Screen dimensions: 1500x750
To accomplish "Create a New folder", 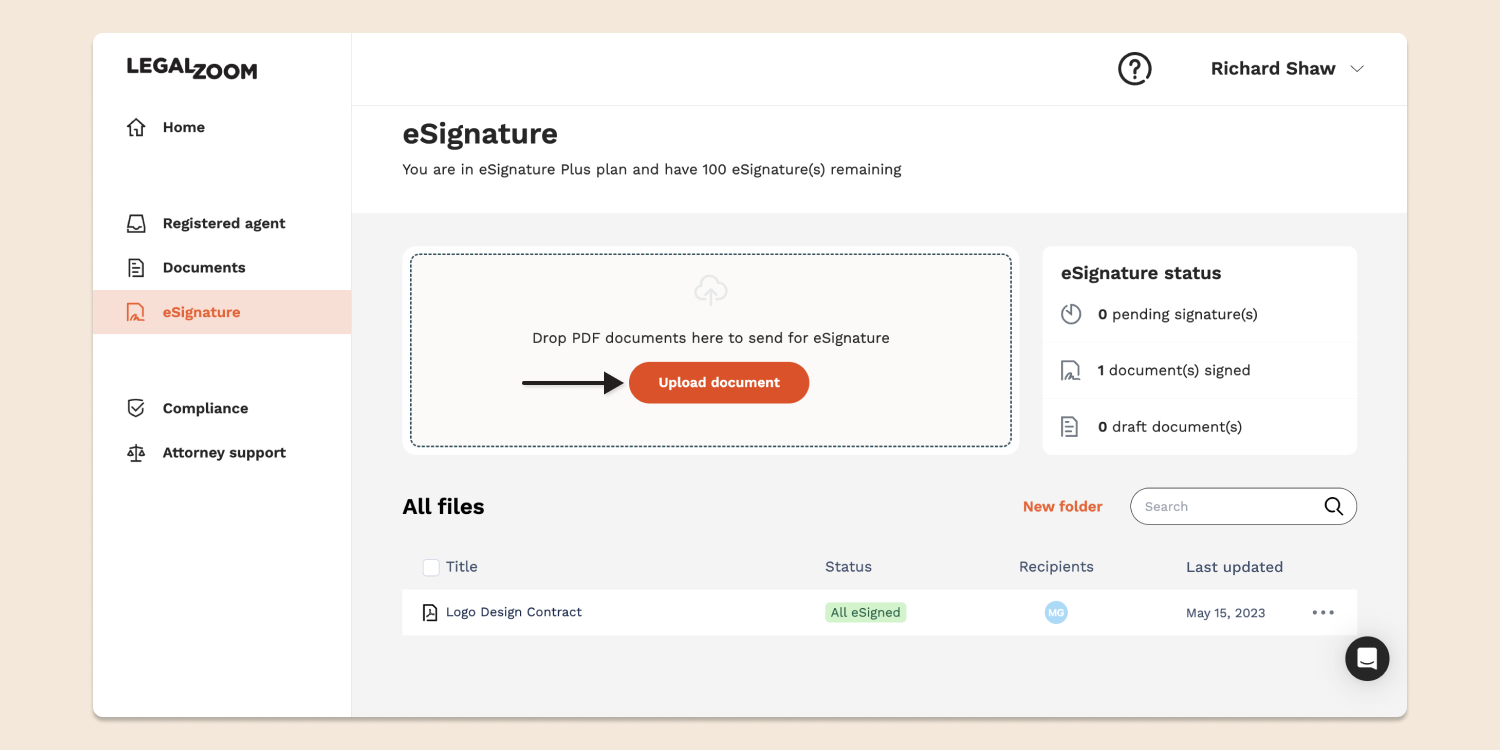I will (1063, 506).
